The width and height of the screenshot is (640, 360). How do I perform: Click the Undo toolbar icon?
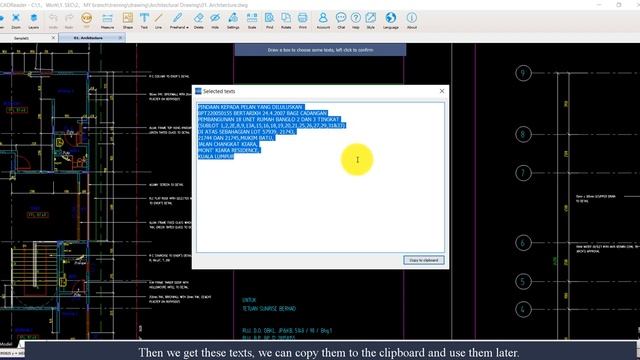pyautogui.click(x=53, y=20)
